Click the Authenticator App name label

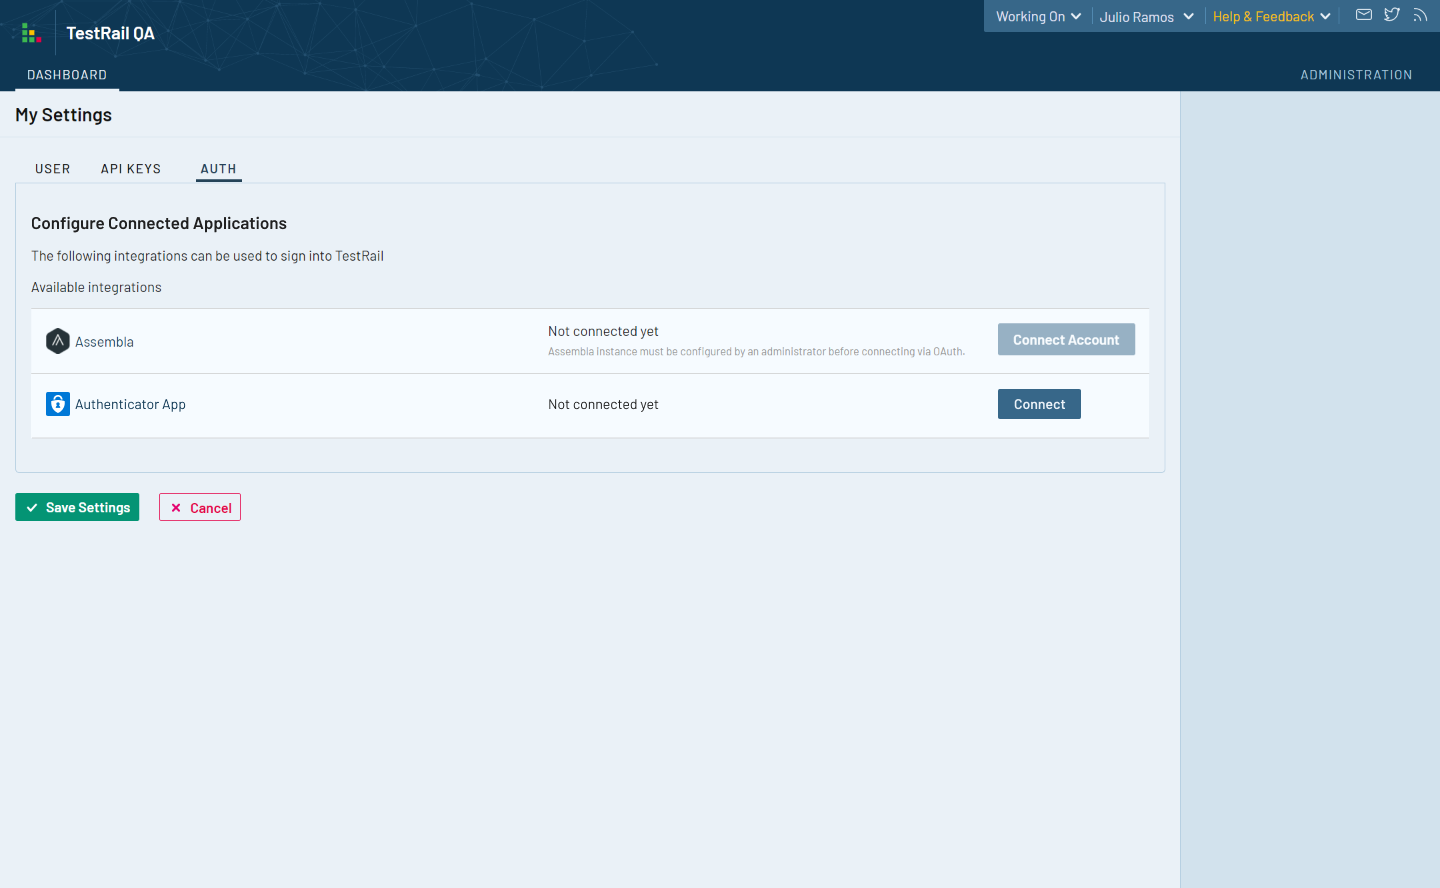pyautogui.click(x=130, y=405)
